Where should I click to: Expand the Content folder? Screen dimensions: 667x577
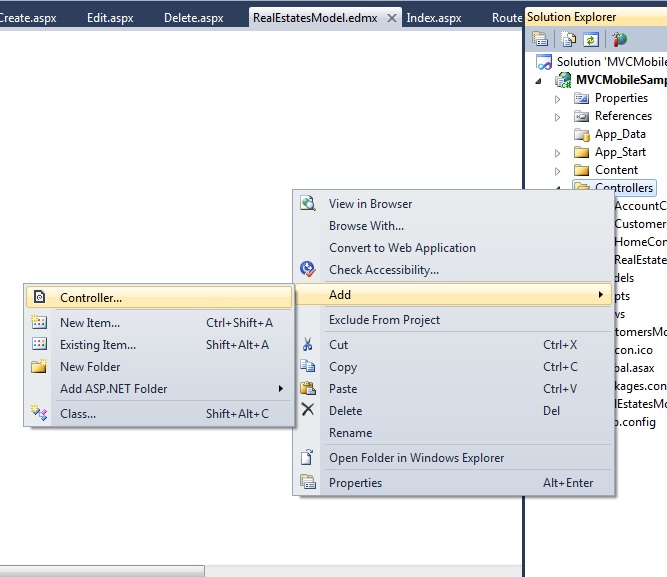tap(557, 171)
